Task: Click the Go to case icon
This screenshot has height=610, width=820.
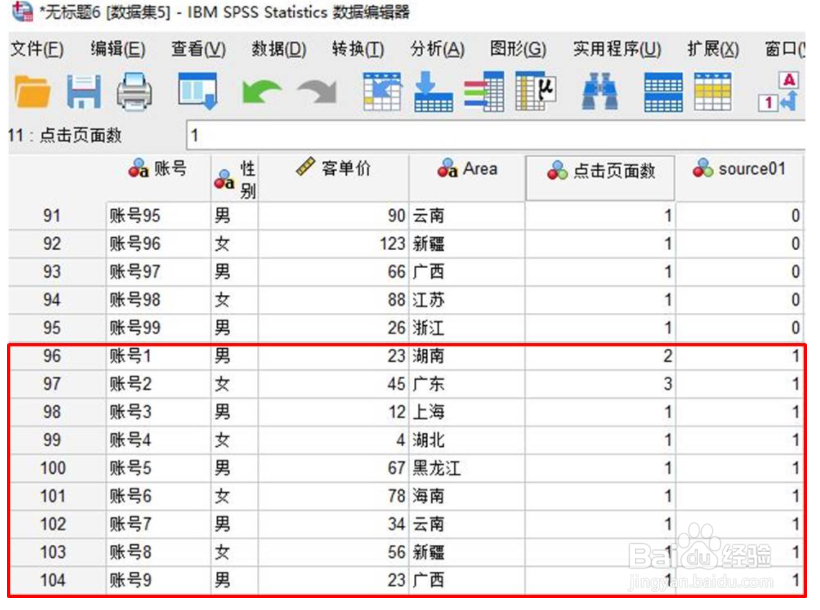Action: click(382, 92)
